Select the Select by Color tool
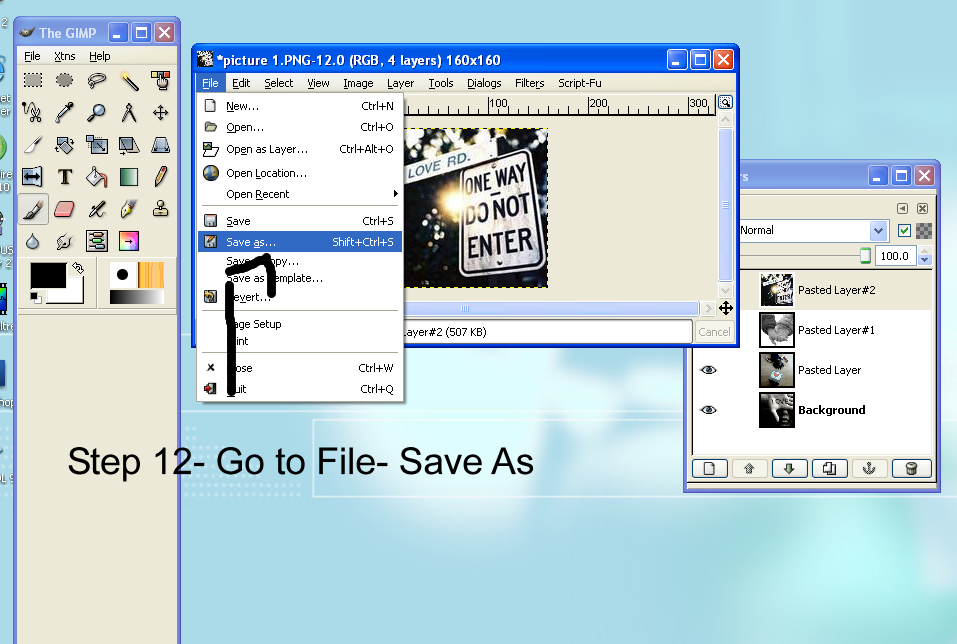Viewport: 957px width, 644px height. tap(161, 80)
